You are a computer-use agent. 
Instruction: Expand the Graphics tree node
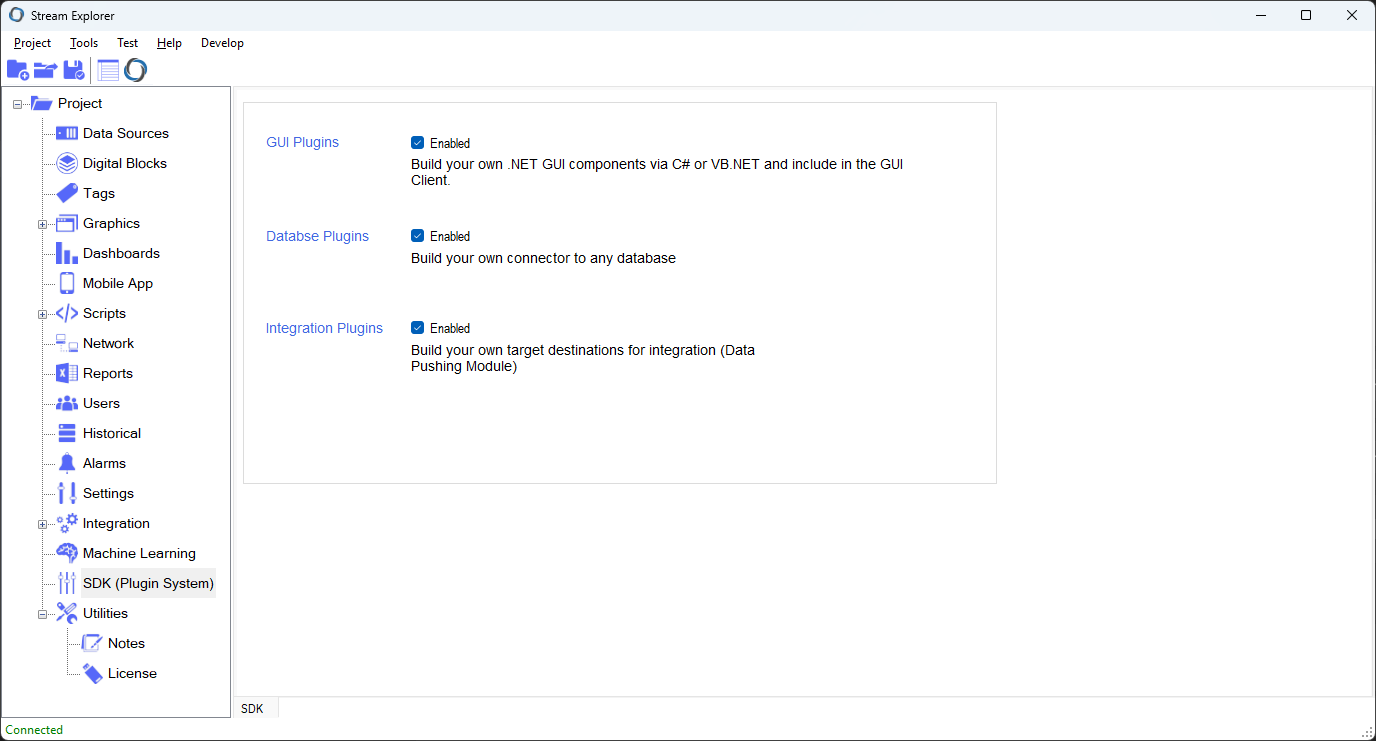(42, 224)
